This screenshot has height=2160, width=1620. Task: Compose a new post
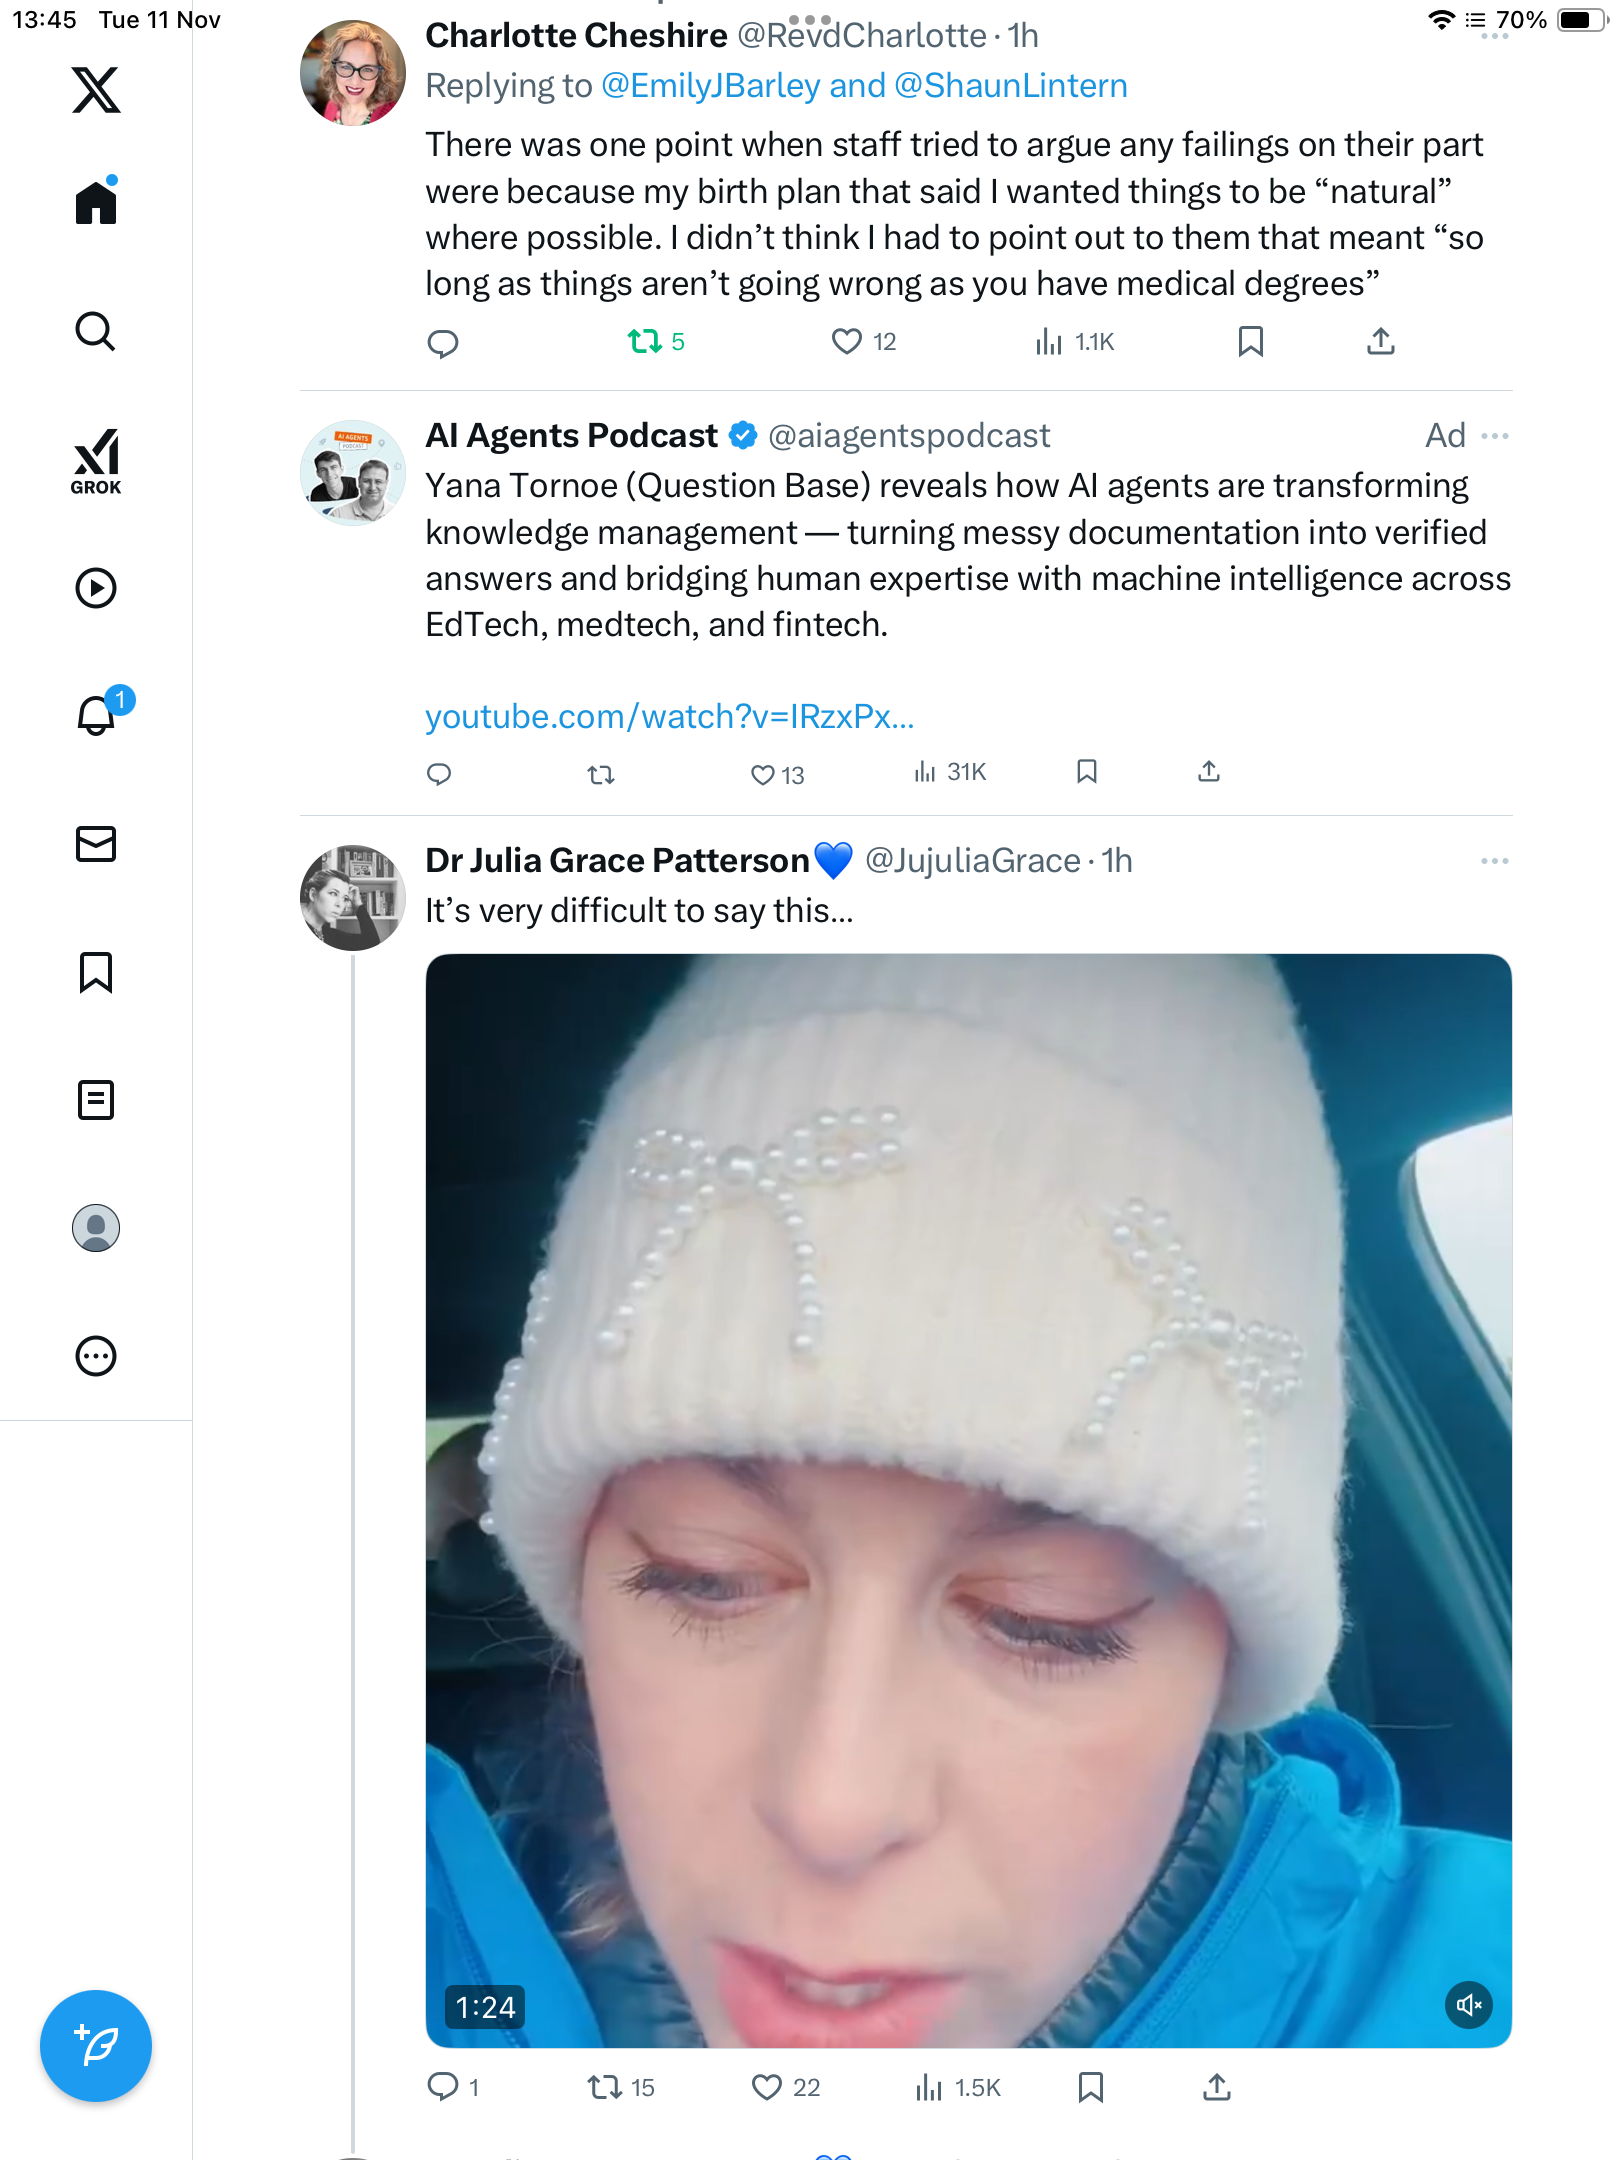[96, 2046]
